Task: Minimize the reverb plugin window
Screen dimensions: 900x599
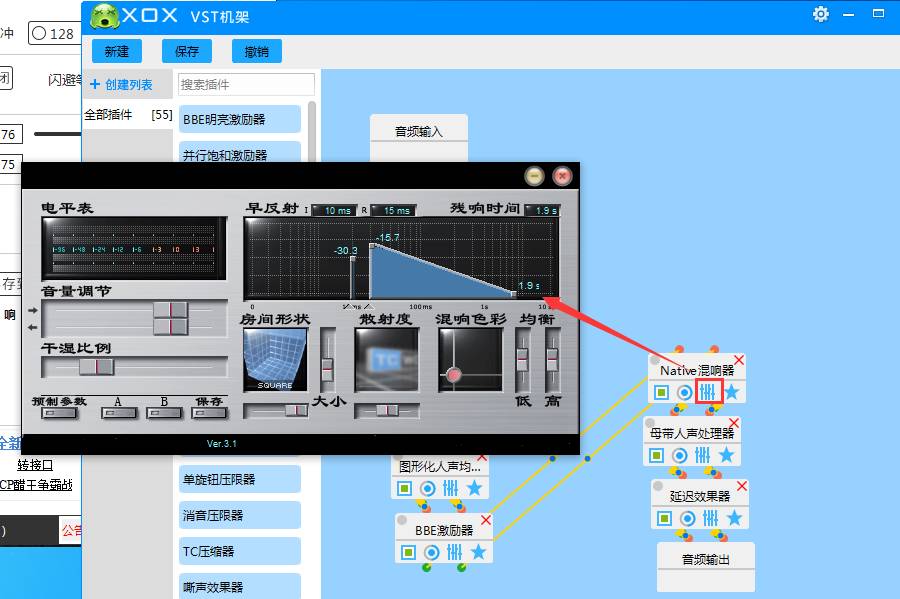Action: (x=534, y=176)
